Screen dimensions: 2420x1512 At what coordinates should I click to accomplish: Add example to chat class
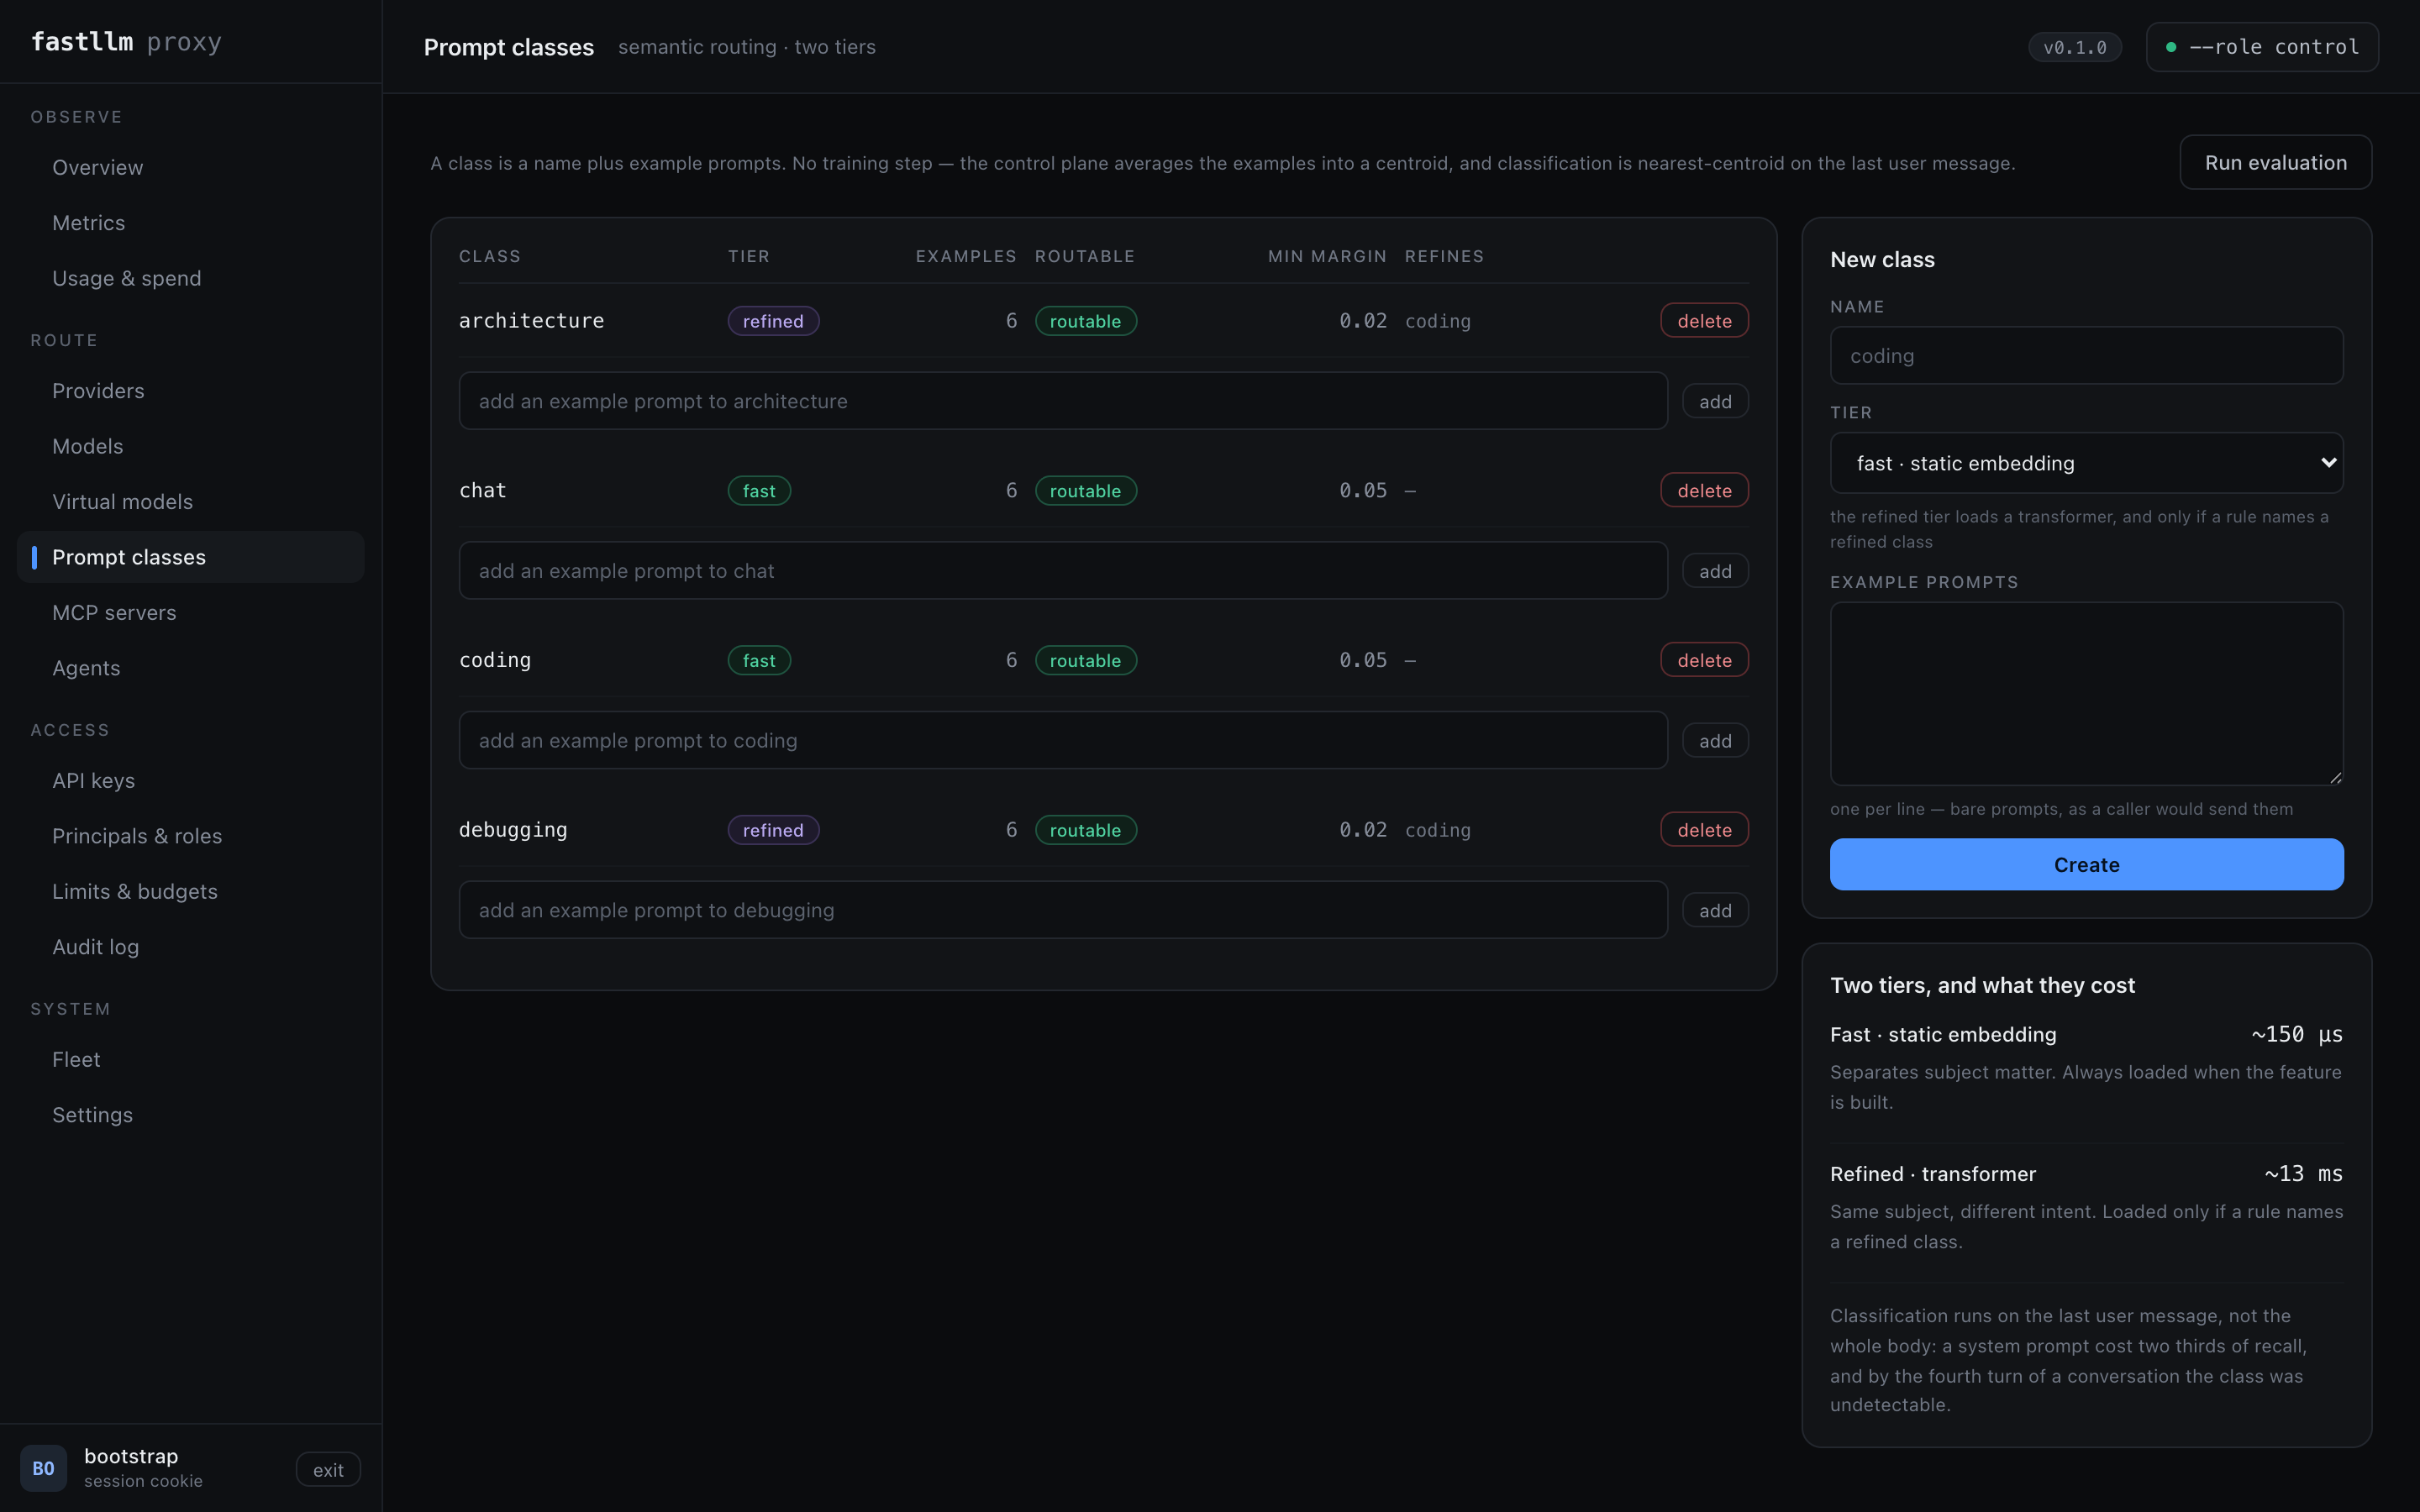pyautogui.click(x=1715, y=571)
